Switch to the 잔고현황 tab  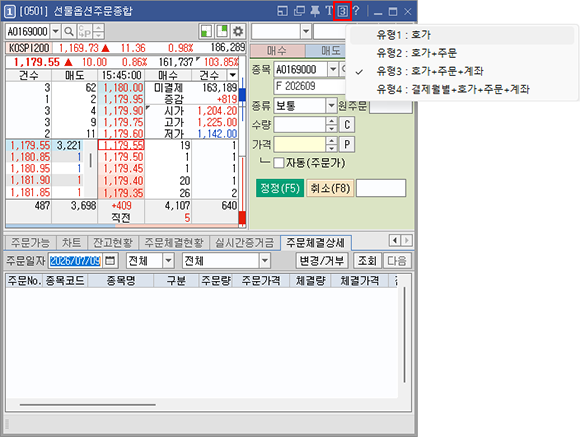click(113, 243)
